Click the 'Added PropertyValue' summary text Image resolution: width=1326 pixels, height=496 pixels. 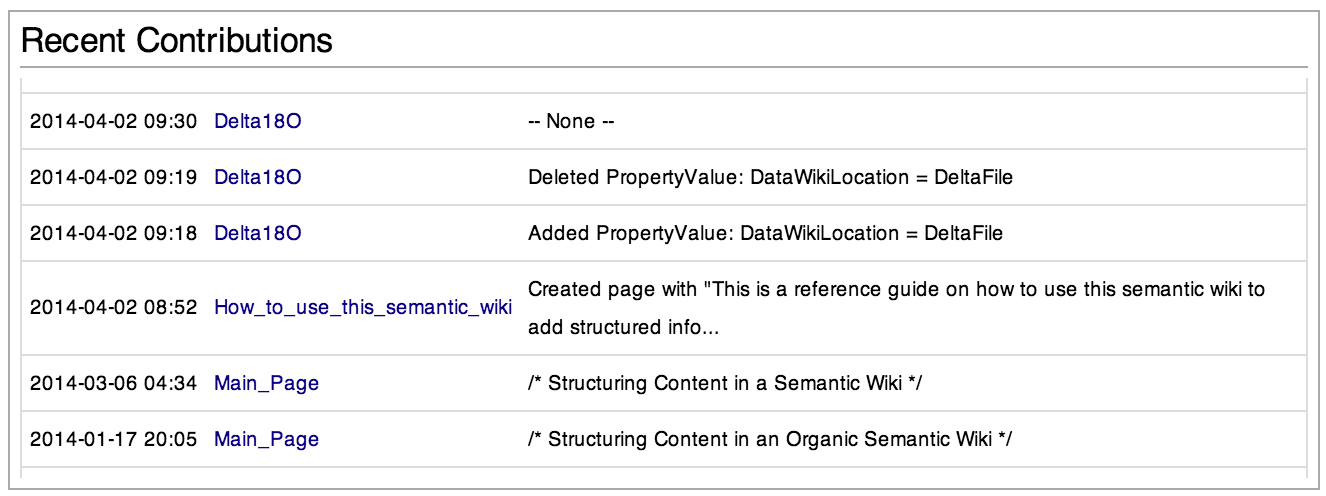[x=765, y=234]
